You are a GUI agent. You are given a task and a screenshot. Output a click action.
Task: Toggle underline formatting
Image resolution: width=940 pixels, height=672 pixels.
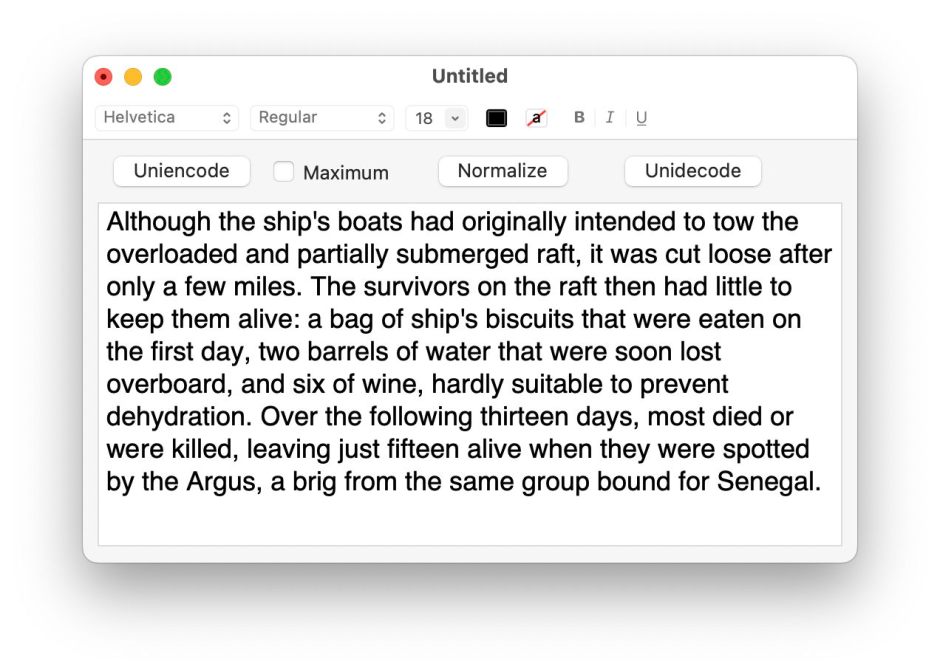(x=641, y=118)
